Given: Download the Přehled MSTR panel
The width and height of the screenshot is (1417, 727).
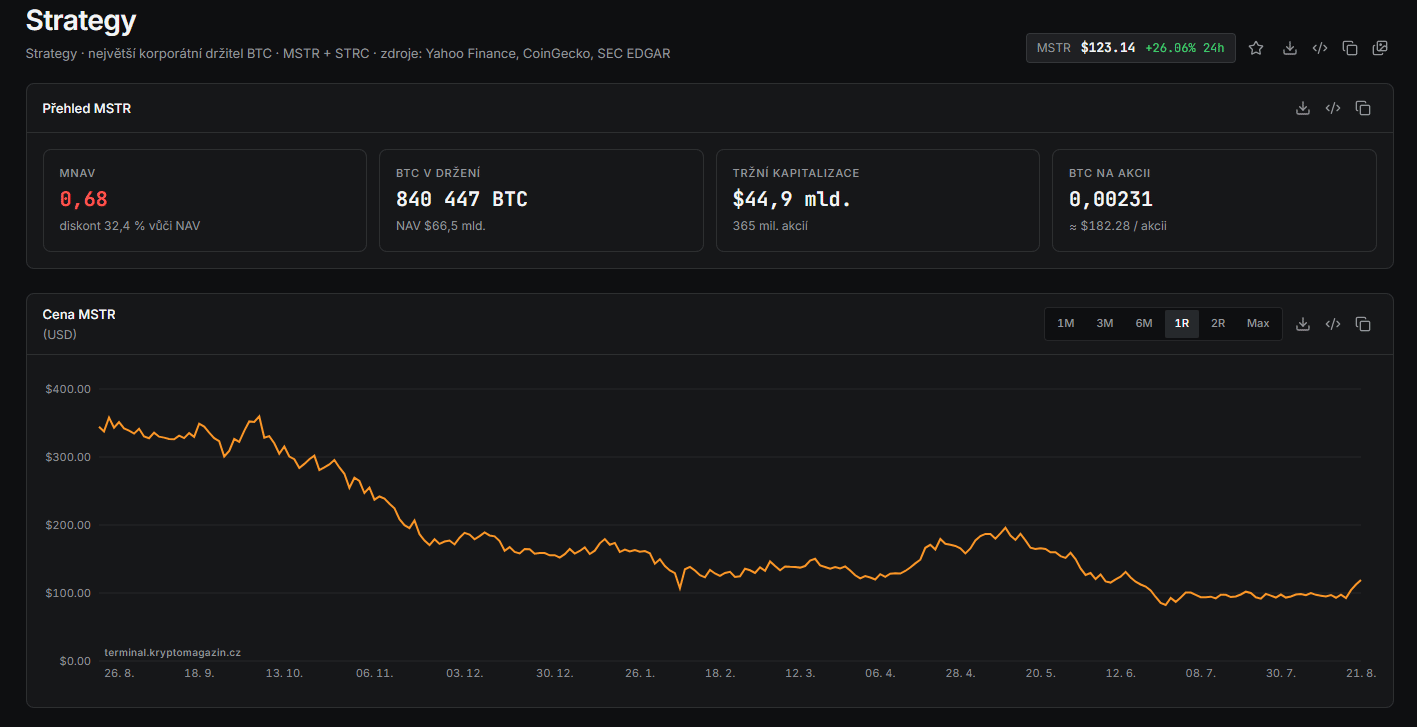Looking at the screenshot, I should pyautogui.click(x=1303, y=108).
